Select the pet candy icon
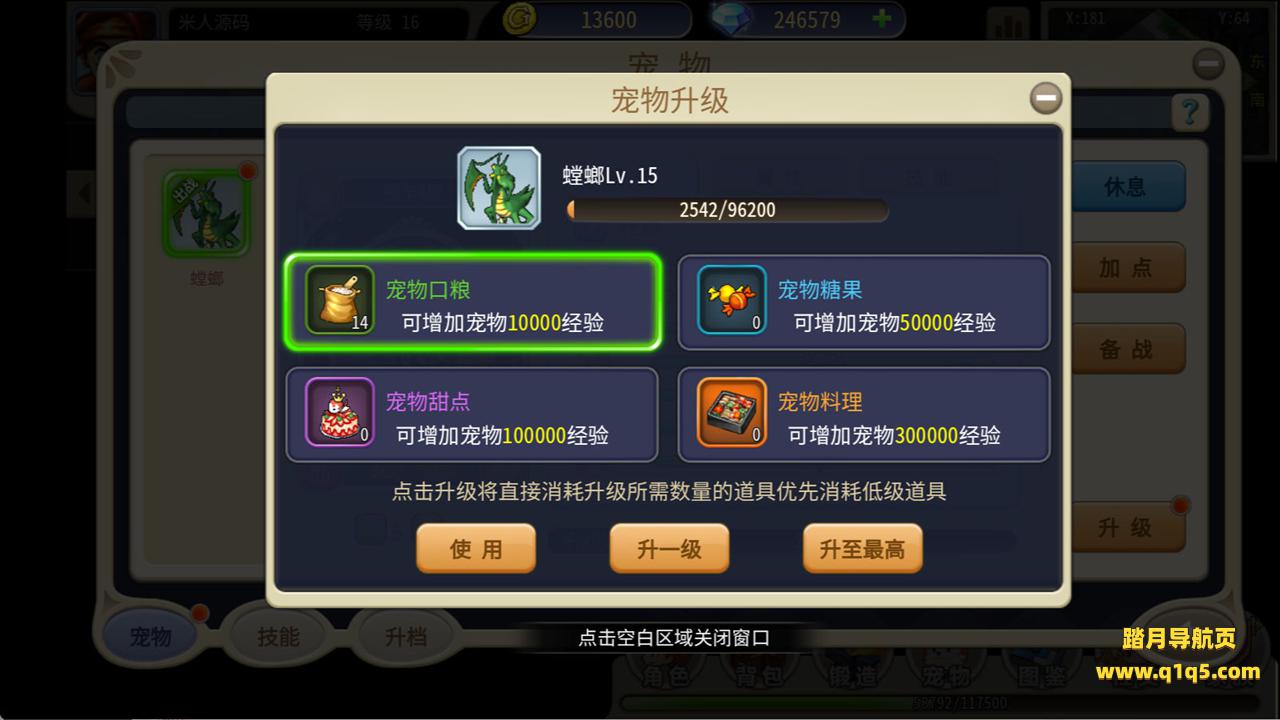The width and height of the screenshot is (1280, 720). point(732,300)
